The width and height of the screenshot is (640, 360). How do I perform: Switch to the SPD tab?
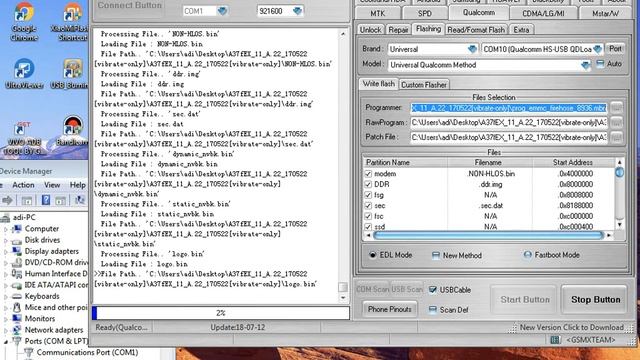(x=424, y=13)
